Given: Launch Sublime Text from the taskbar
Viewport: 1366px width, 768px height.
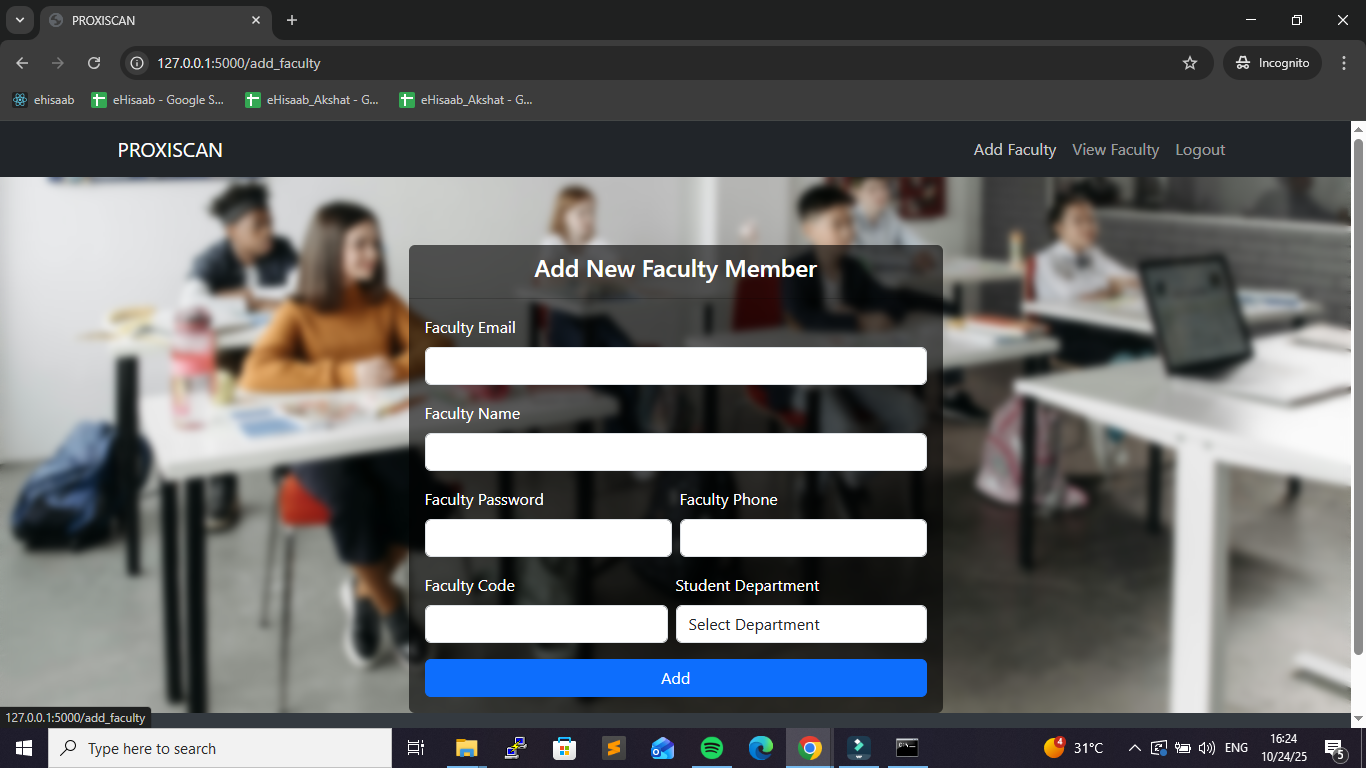Looking at the screenshot, I should (614, 748).
